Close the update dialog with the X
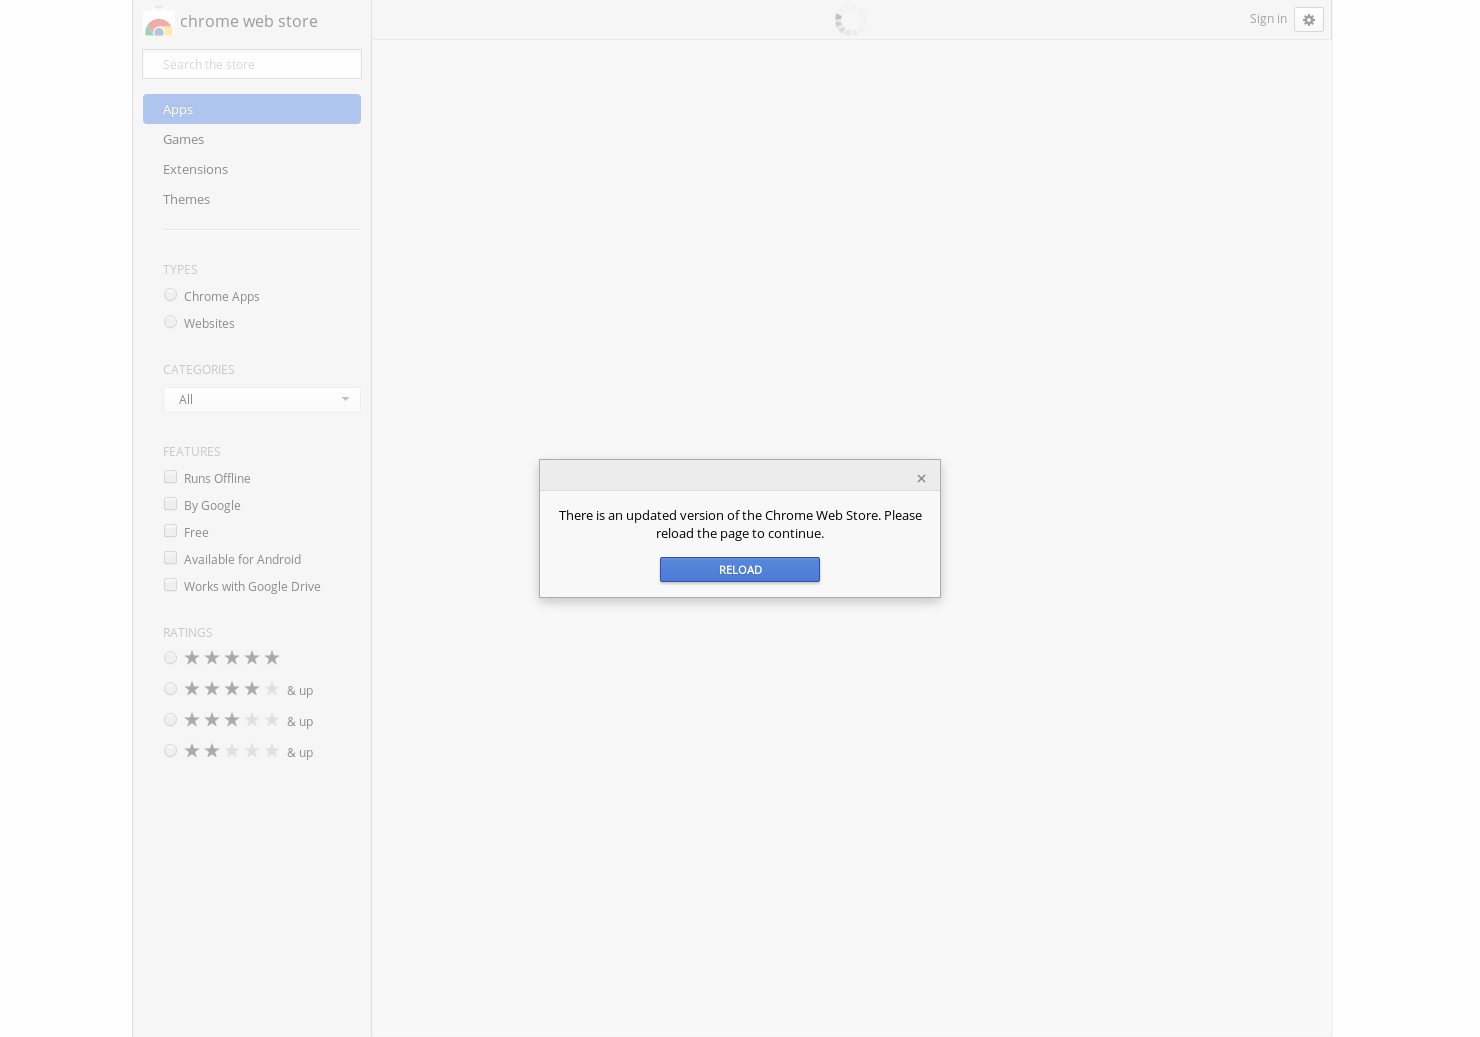 [x=921, y=478]
